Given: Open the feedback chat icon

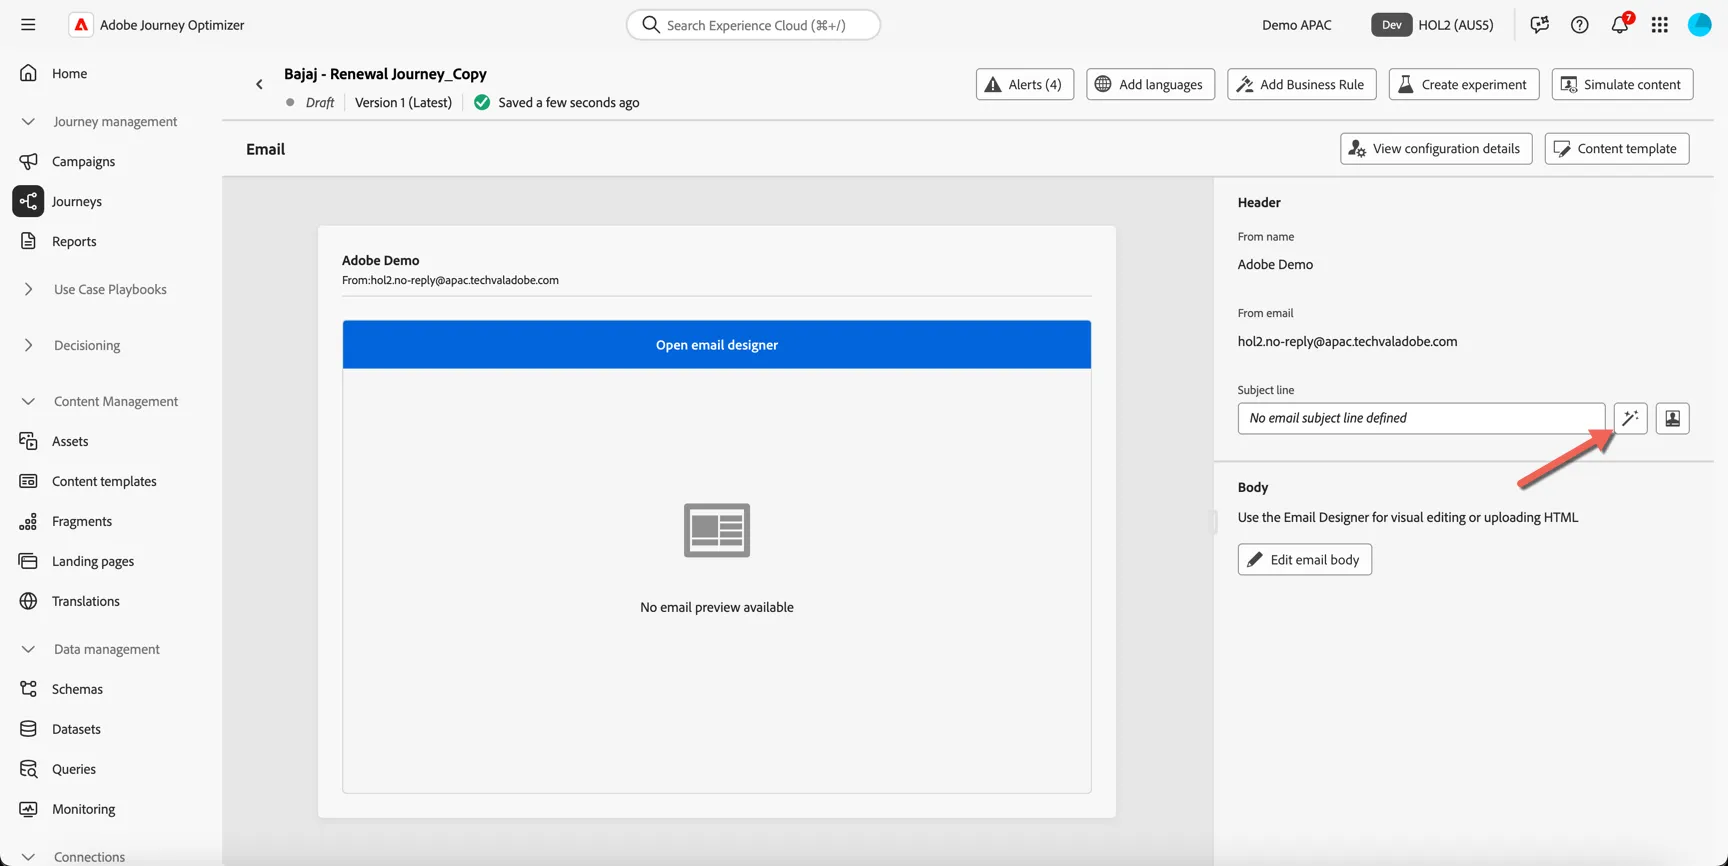Looking at the screenshot, I should [1539, 25].
